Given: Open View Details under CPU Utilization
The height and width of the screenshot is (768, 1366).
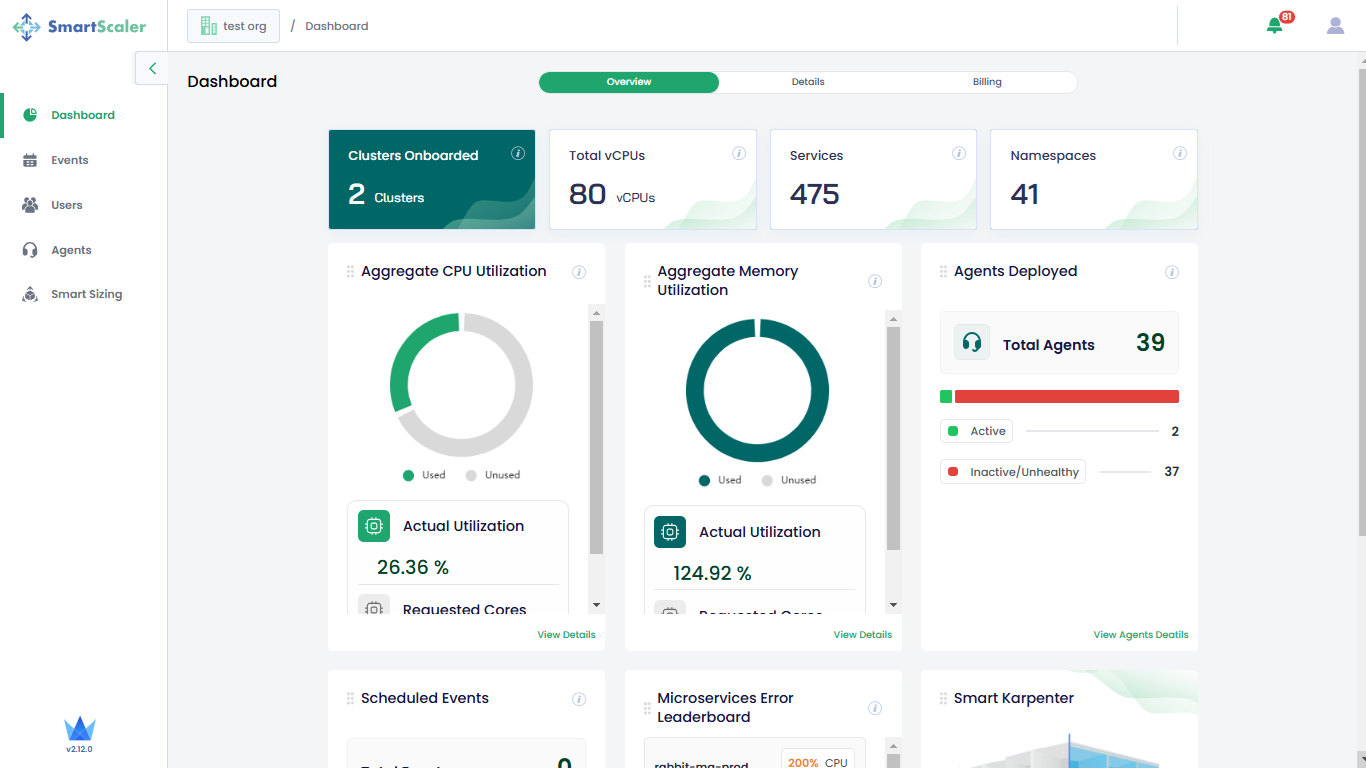Looking at the screenshot, I should tap(566, 635).
